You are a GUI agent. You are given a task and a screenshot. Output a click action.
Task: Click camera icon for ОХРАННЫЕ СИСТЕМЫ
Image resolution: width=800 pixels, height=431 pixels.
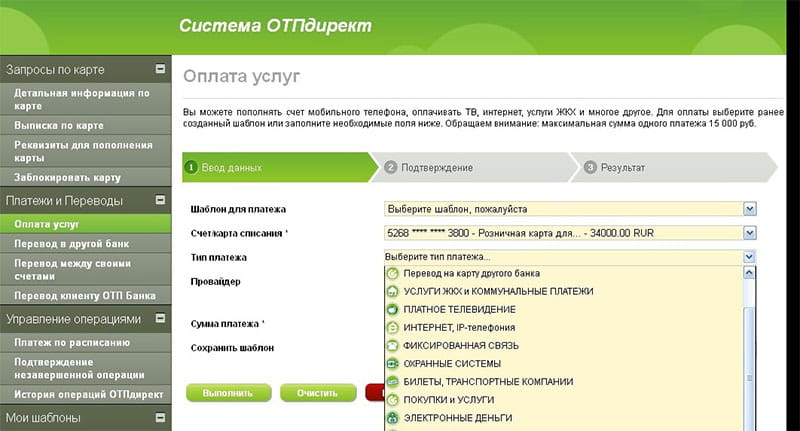(392, 364)
